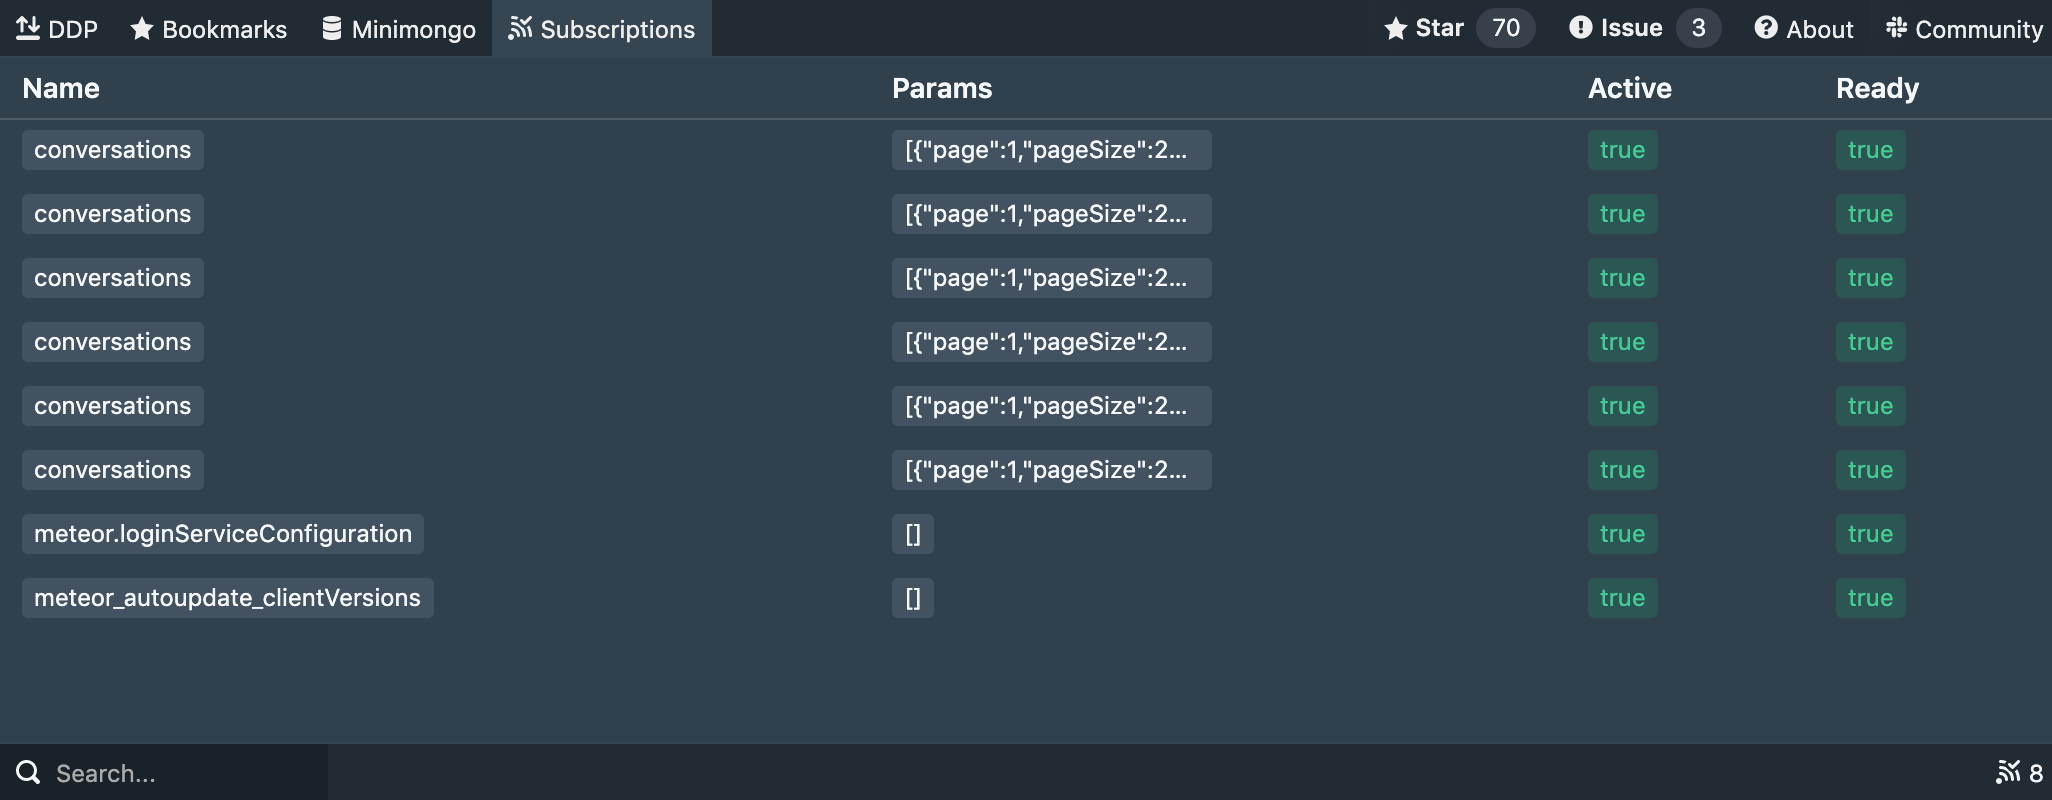2052x800 pixels.
Task: Click the search magnifier icon
Action: pyautogui.click(x=29, y=772)
